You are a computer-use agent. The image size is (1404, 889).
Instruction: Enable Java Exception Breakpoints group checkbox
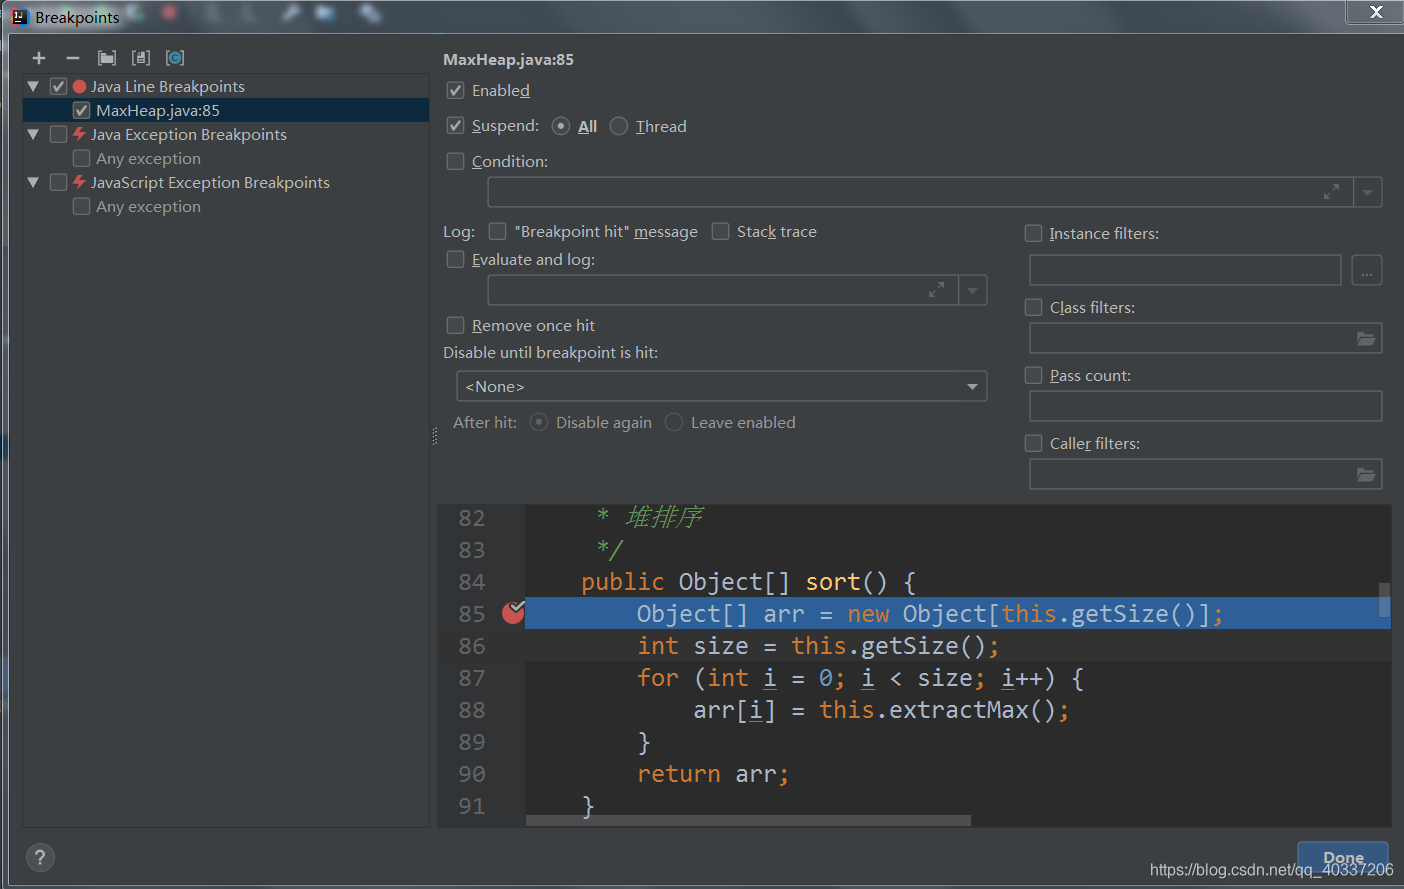(x=59, y=134)
